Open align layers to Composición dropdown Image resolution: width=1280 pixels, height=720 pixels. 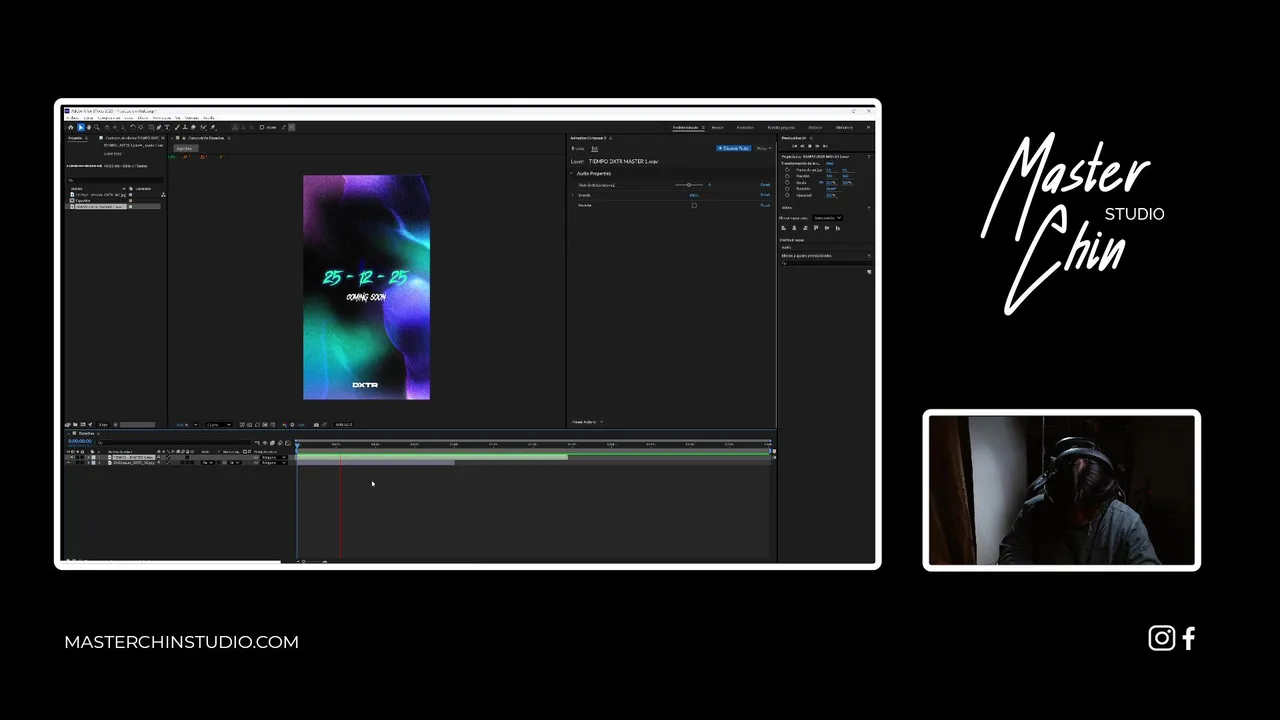tap(827, 218)
